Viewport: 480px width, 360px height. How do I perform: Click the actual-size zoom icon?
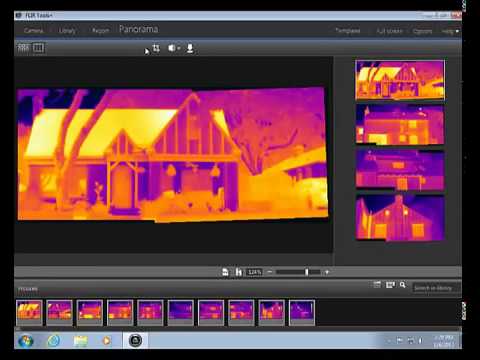[239, 272]
